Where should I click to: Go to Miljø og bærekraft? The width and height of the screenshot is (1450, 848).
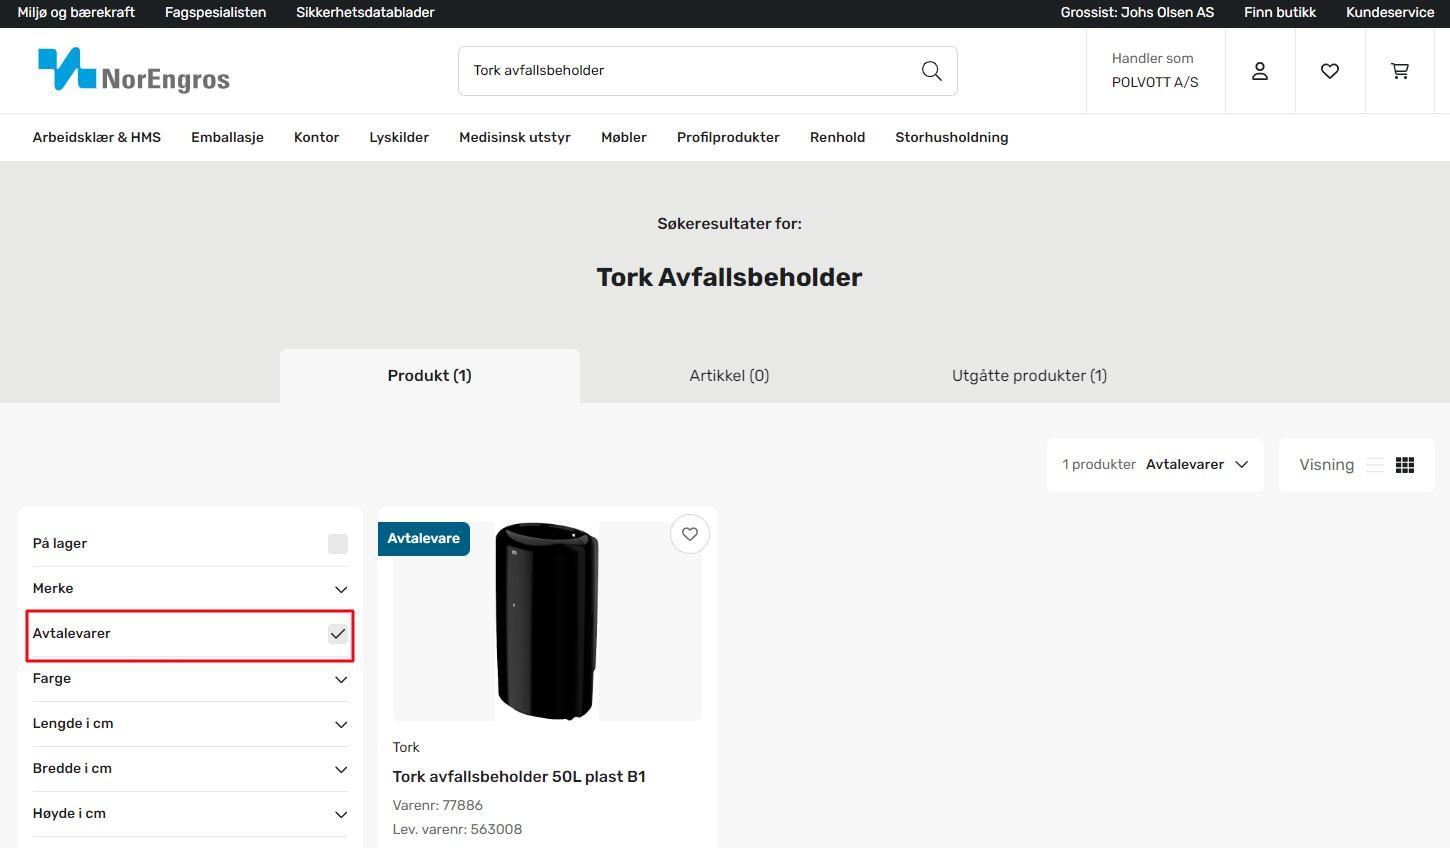tap(76, 13)
